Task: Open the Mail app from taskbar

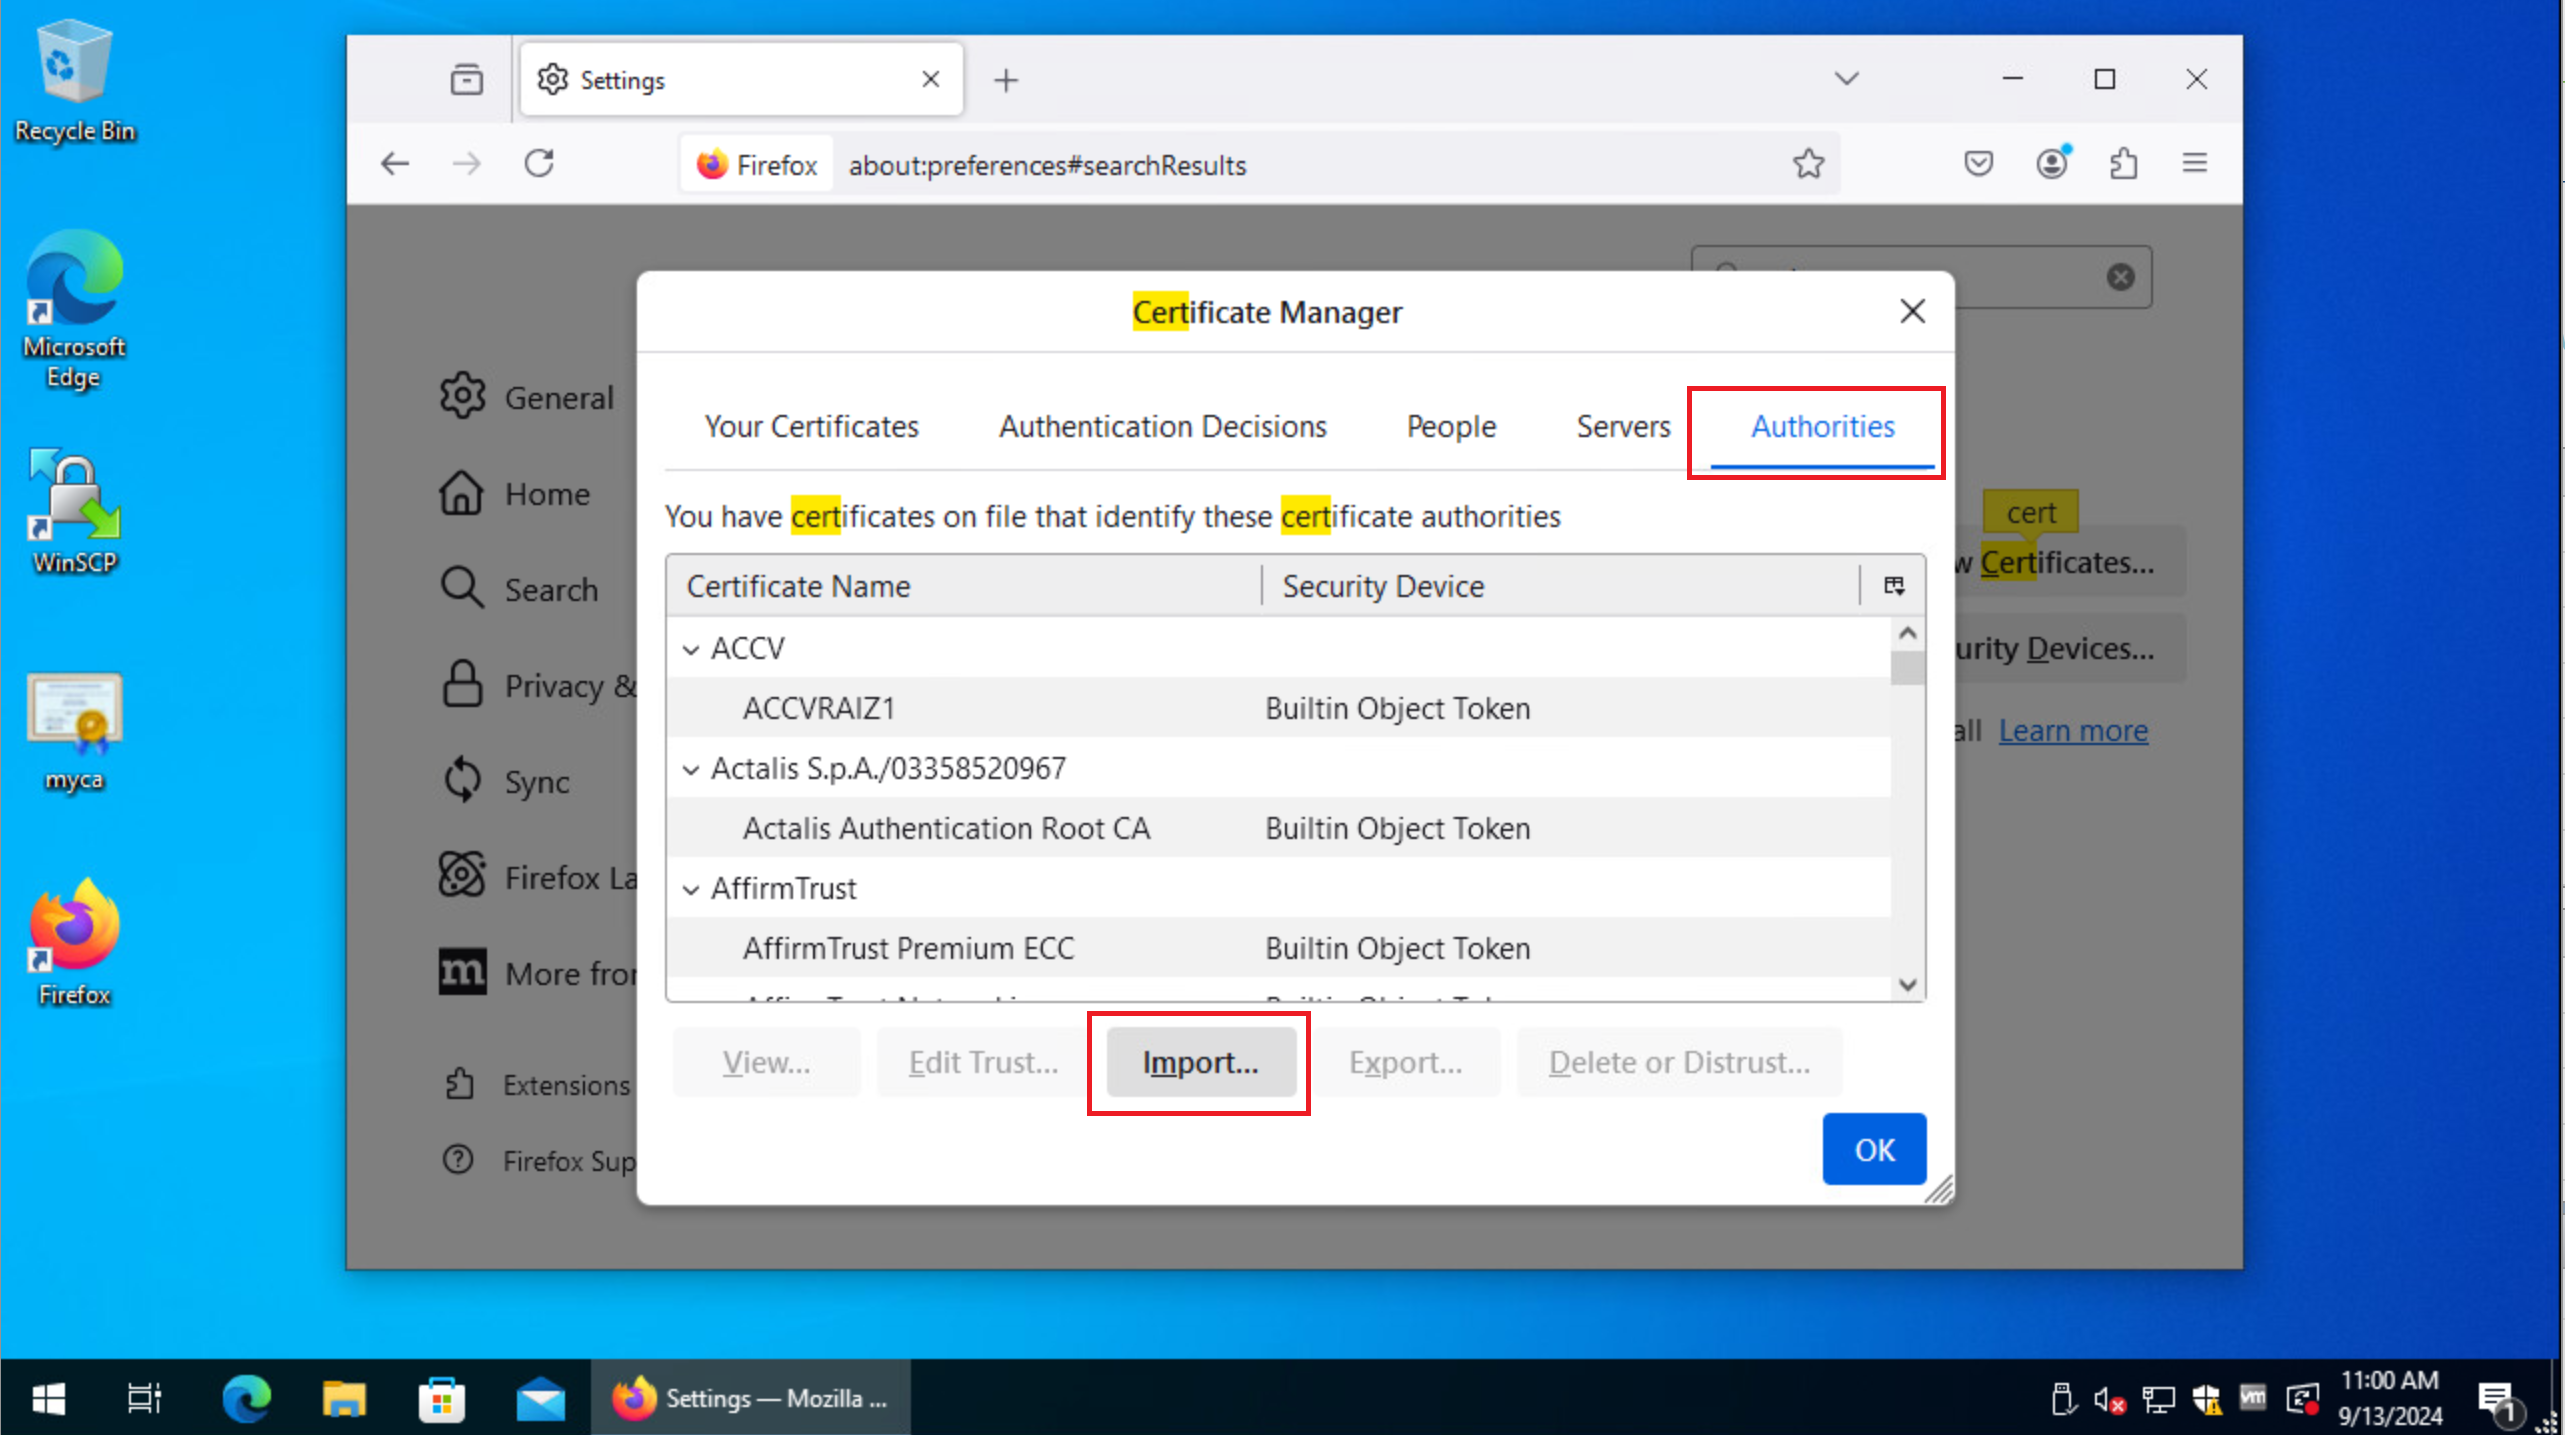Action: click(540, 1398)
